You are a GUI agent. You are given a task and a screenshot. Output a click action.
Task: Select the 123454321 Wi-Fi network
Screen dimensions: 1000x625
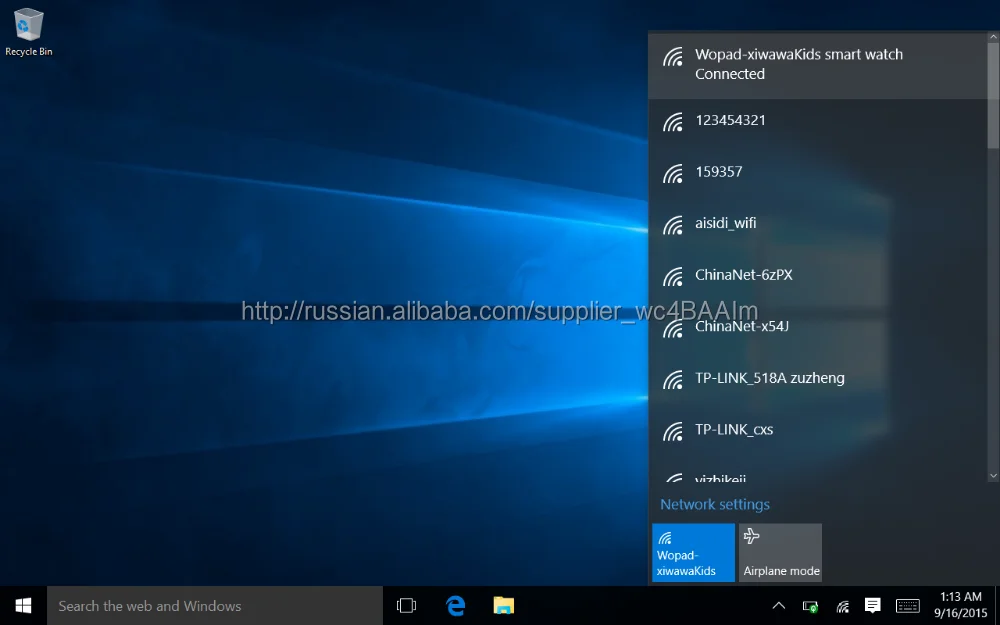(818, 121)
